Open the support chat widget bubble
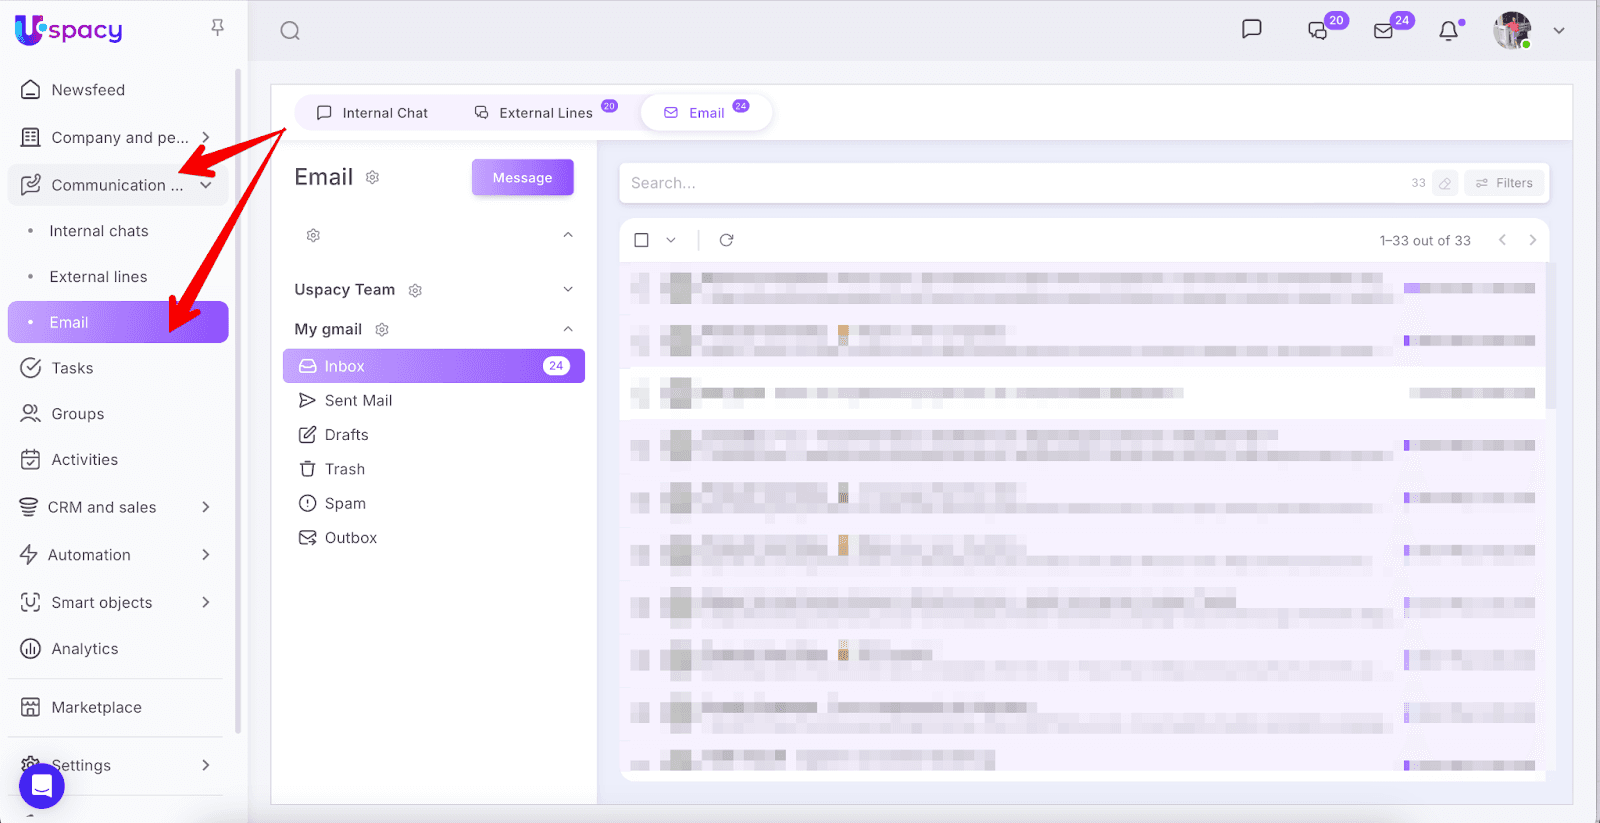Viewport: 1600px width, 823px height. coord(42,786)
